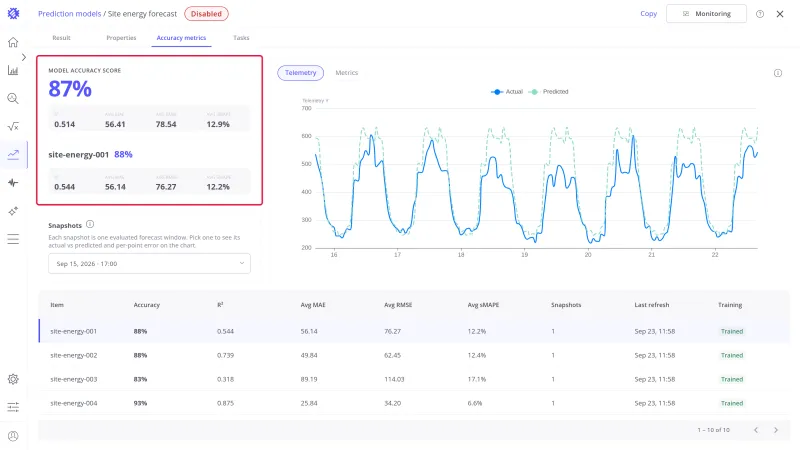The height and width of the screenshot is (450, 800).
Task: Click the info icon beside Snapshots
Action: (x=90, y=224)
